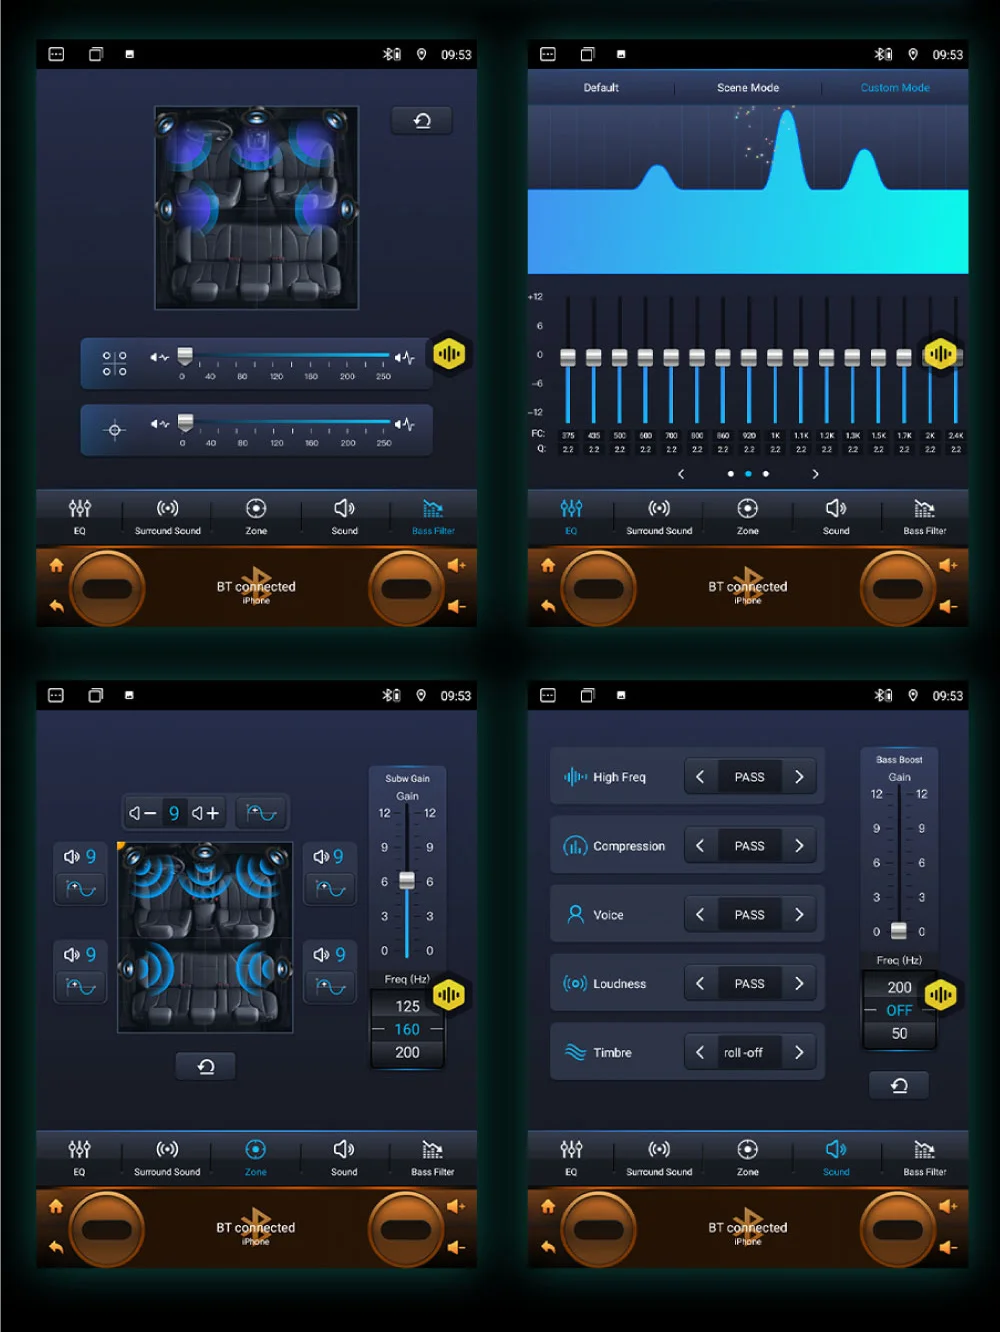Switch High Freq to previous option
Image resolution: width=1000 pixels, height=1332 pixels.
click(700, 777)
